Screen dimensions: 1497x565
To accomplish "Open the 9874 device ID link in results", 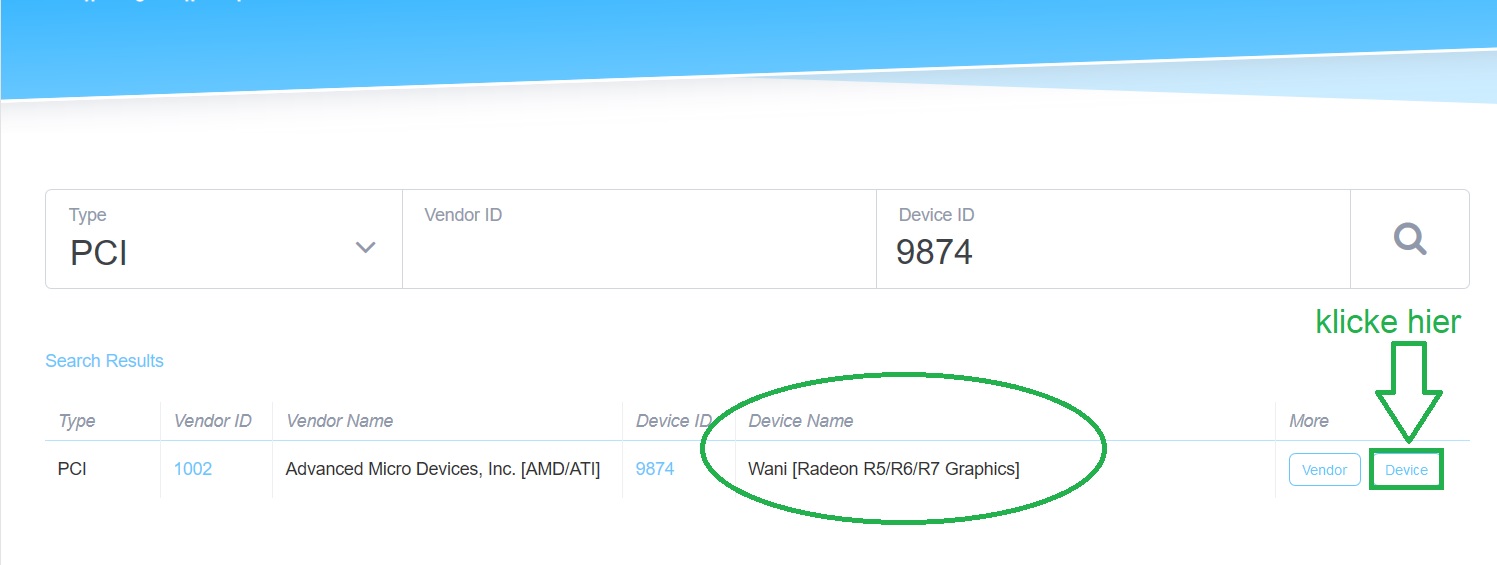I will click(x=655, y=469).
